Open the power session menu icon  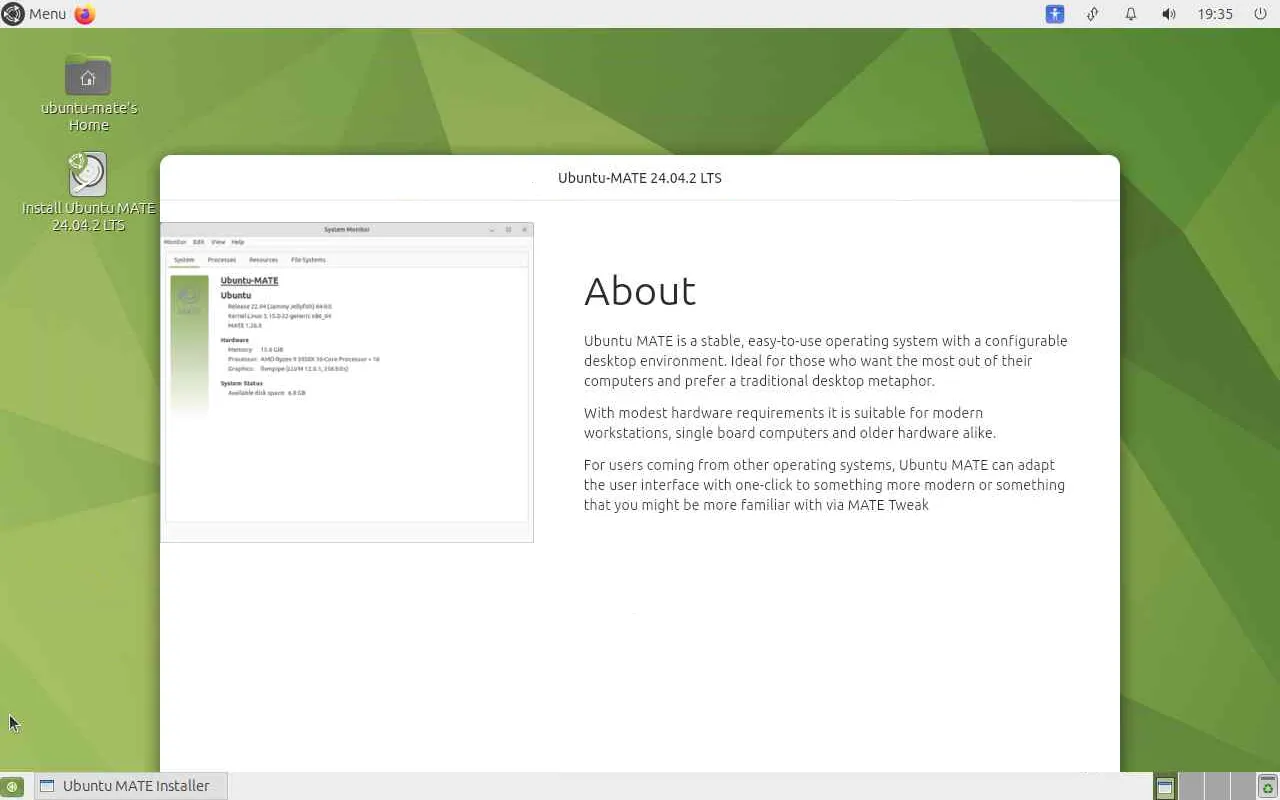(1260, 14)
